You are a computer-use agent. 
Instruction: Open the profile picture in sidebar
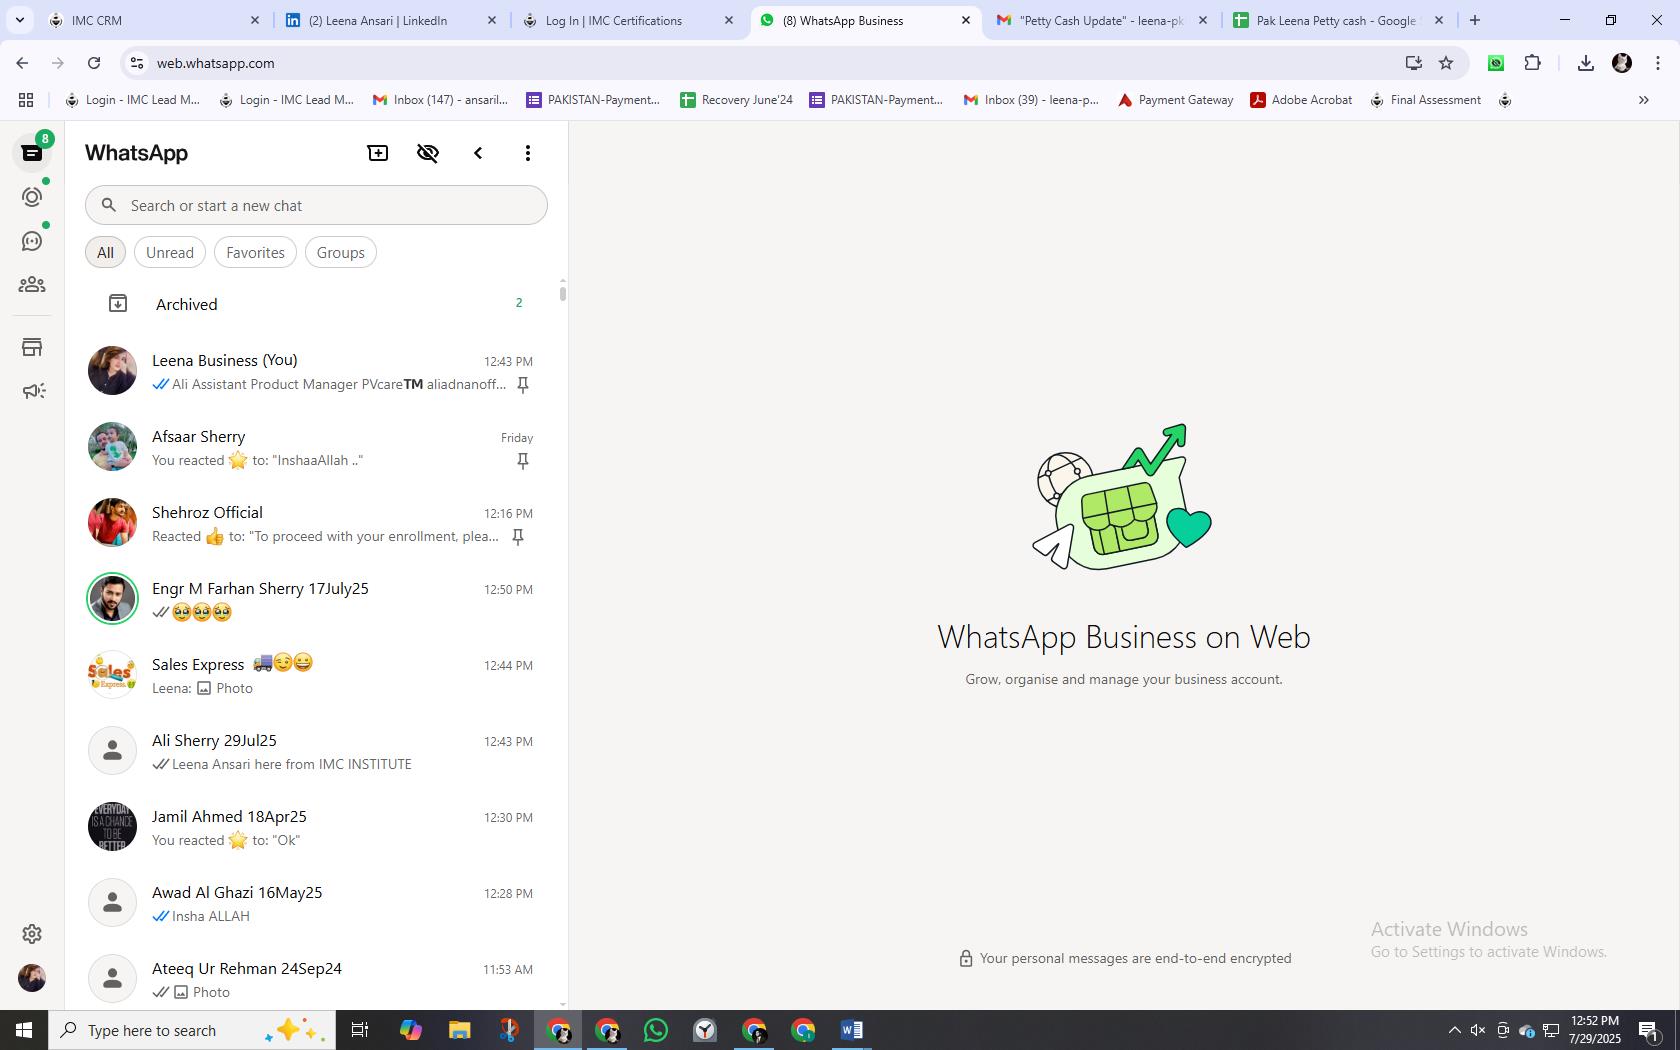32,977
